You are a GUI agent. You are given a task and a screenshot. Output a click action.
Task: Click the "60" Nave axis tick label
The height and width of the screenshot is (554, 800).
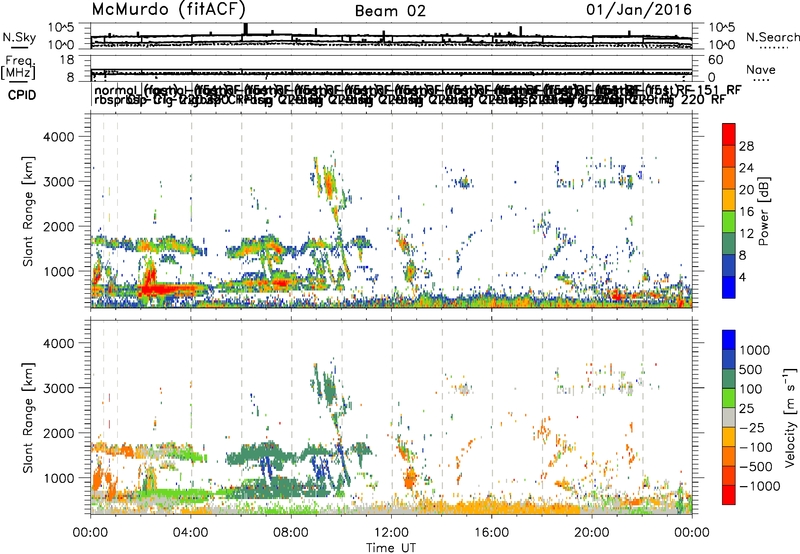coord(716,60)
